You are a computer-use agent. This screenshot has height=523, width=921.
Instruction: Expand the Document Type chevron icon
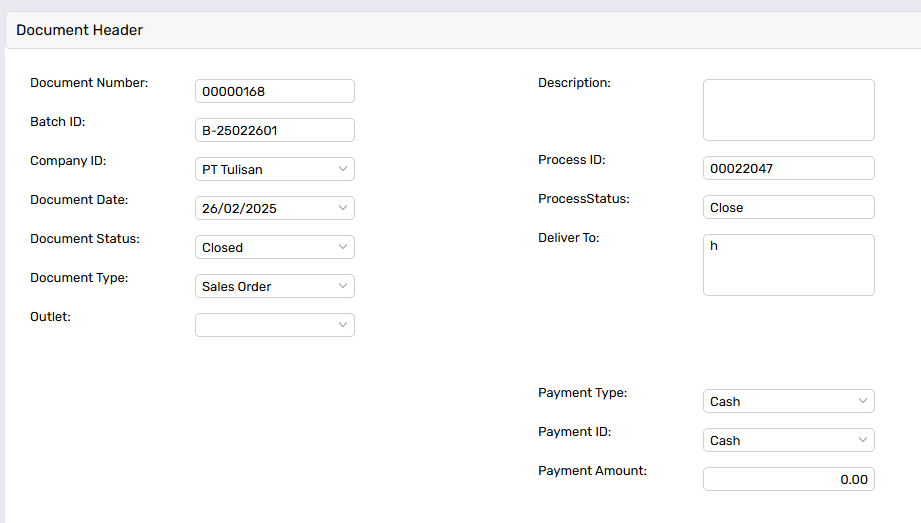[x=343, y=286]
